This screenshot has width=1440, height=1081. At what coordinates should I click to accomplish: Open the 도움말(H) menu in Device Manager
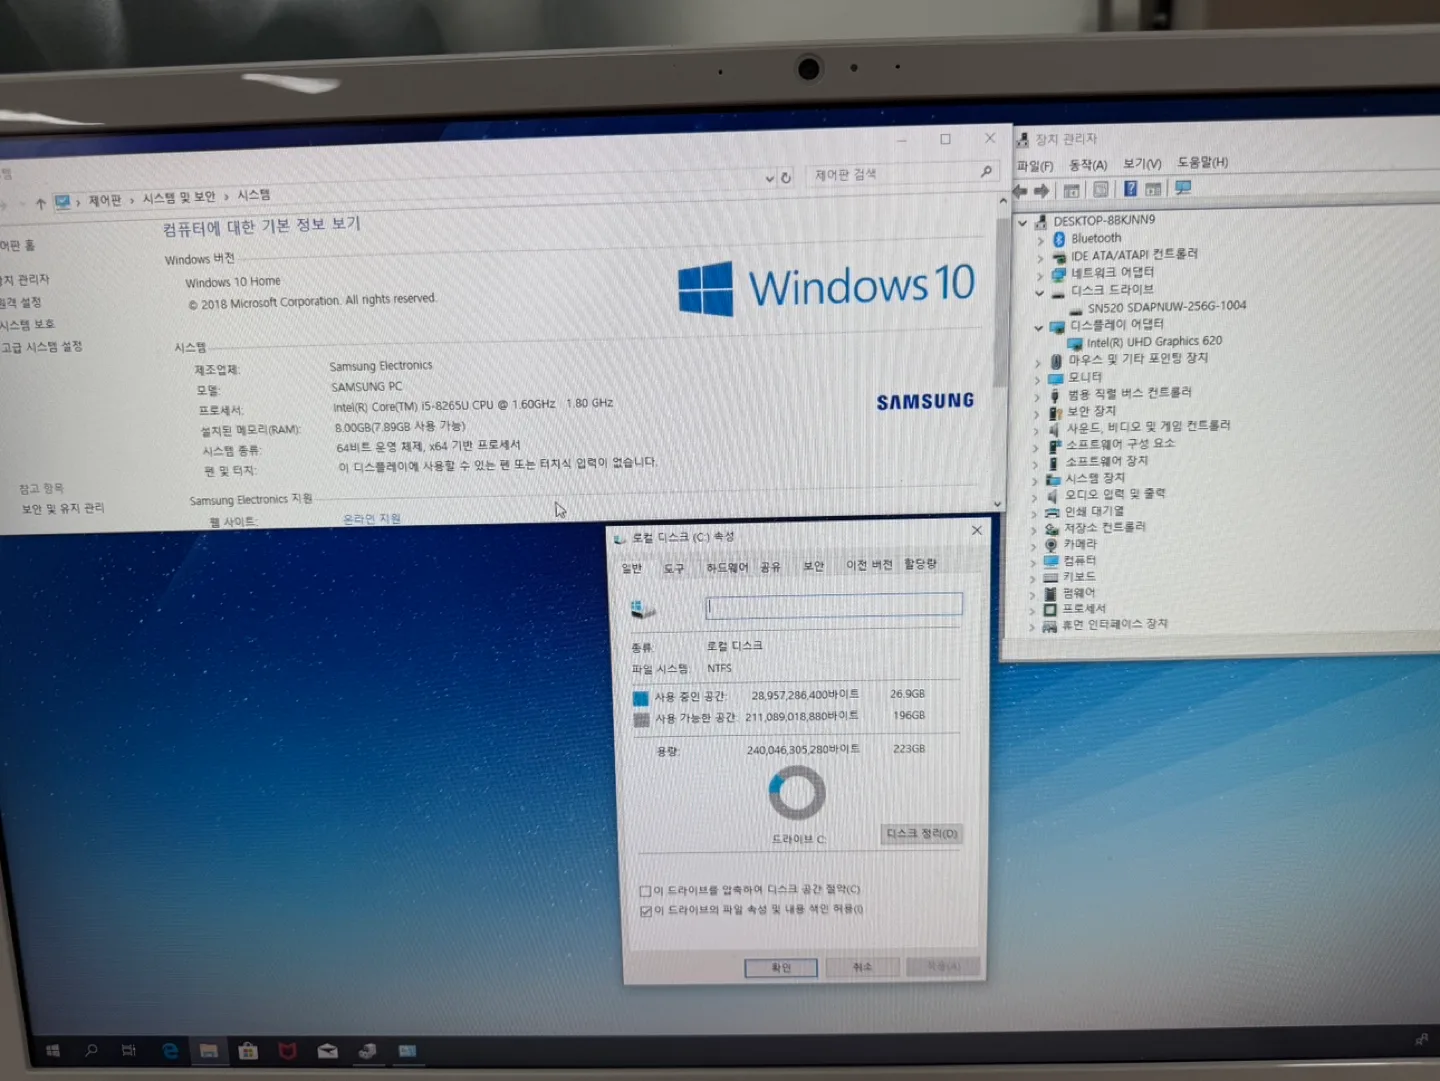(1203, 162)
